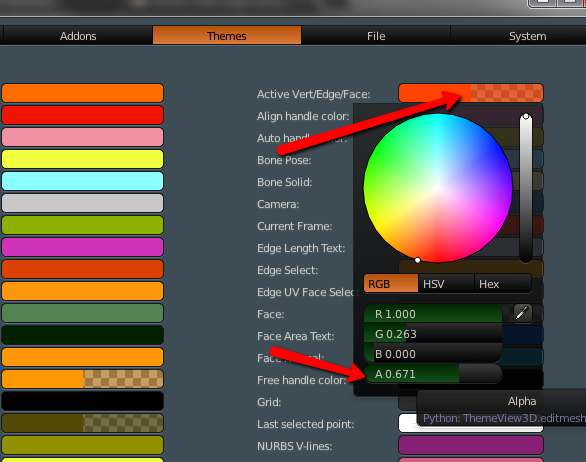Open the bright yellow swatch below the pink one
This screenshot has height=462, width=586.
click(83, 159)
